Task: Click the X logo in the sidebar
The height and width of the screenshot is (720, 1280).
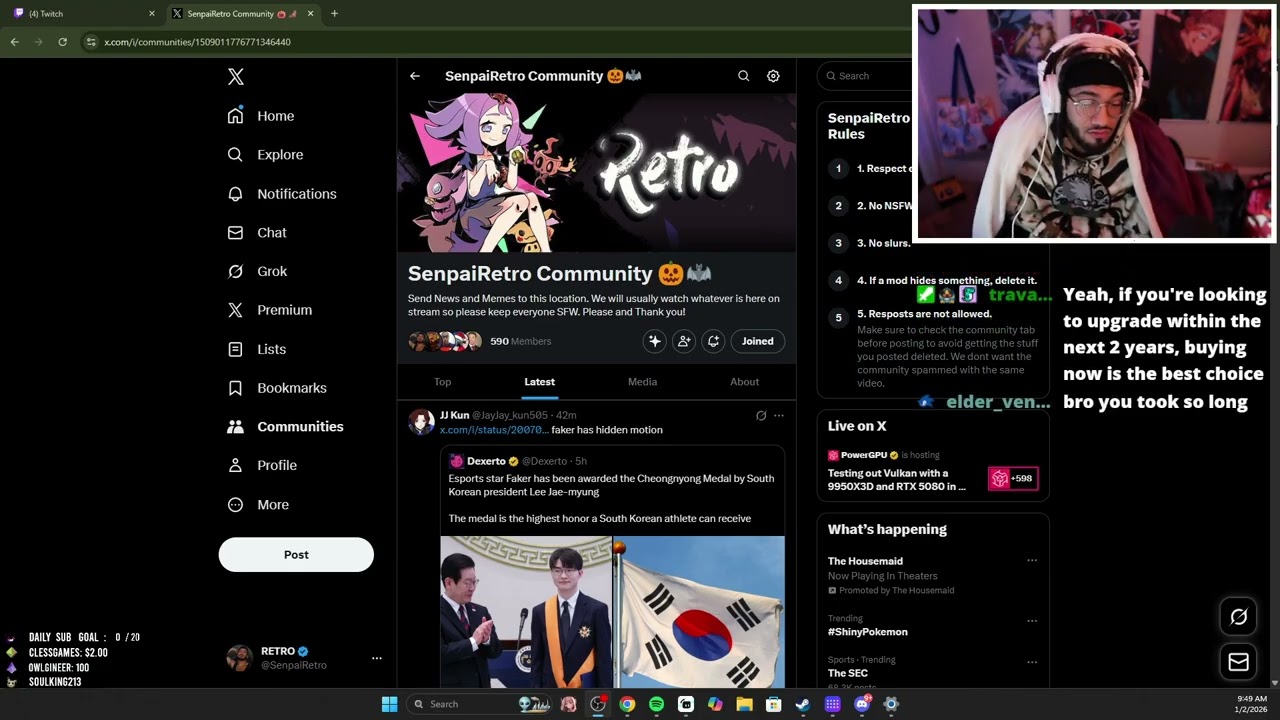Action: coord(236,77)
